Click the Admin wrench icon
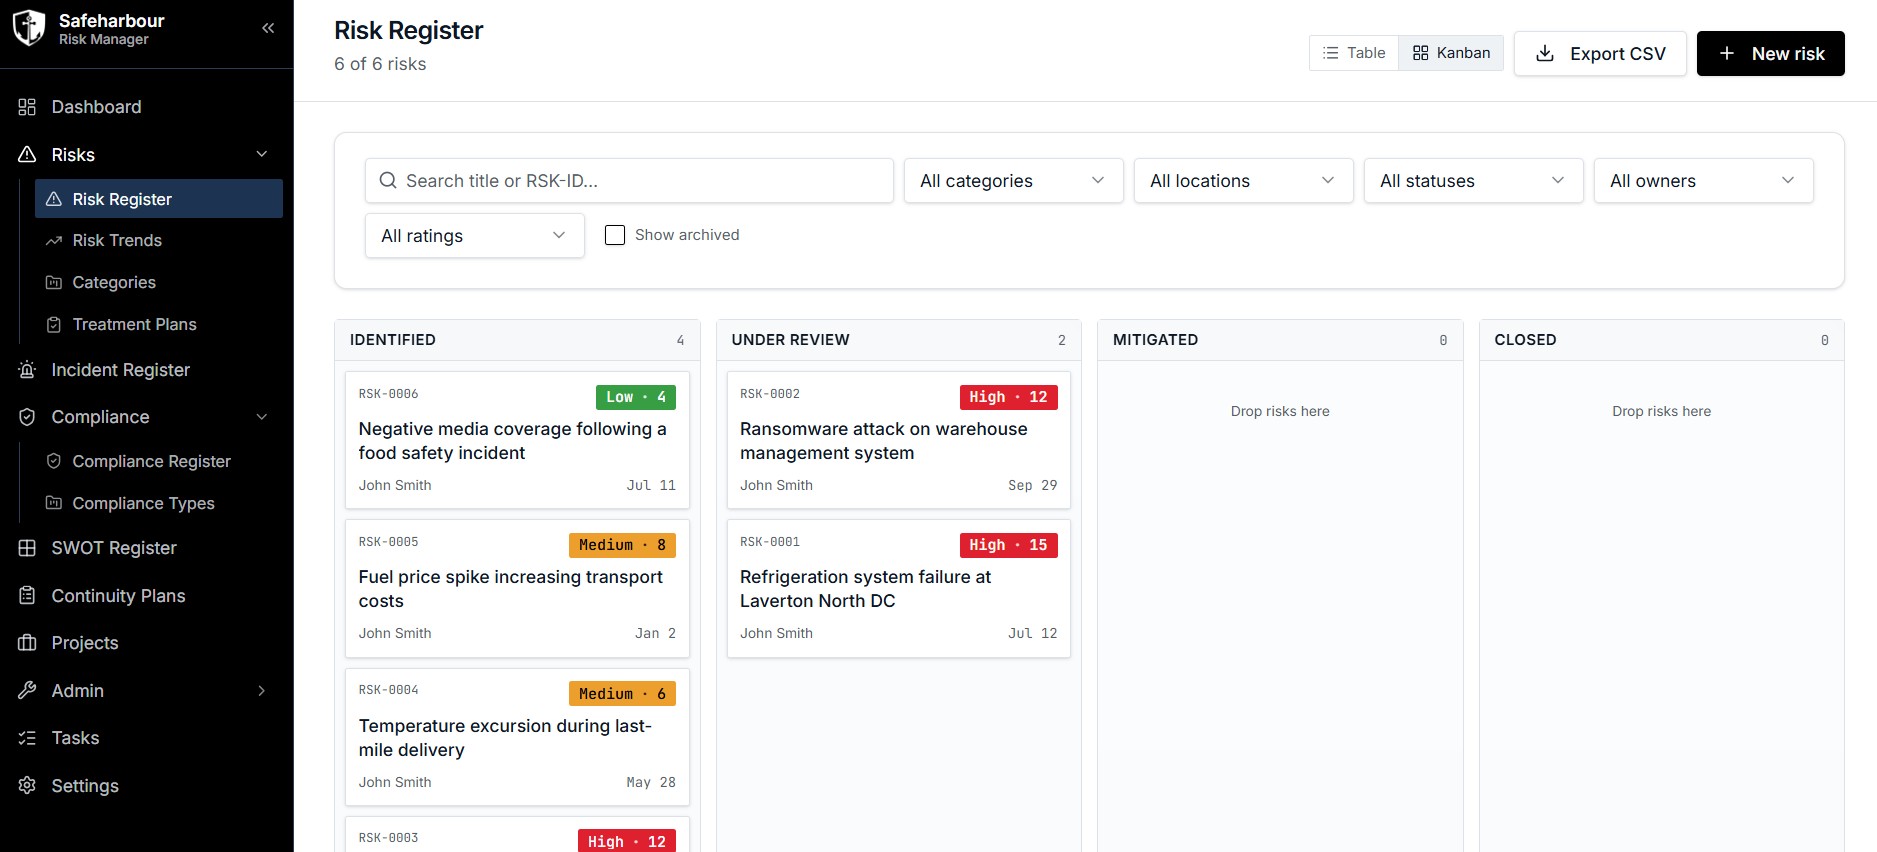This screenshot has width=1877, height=852. pos(27,691)
